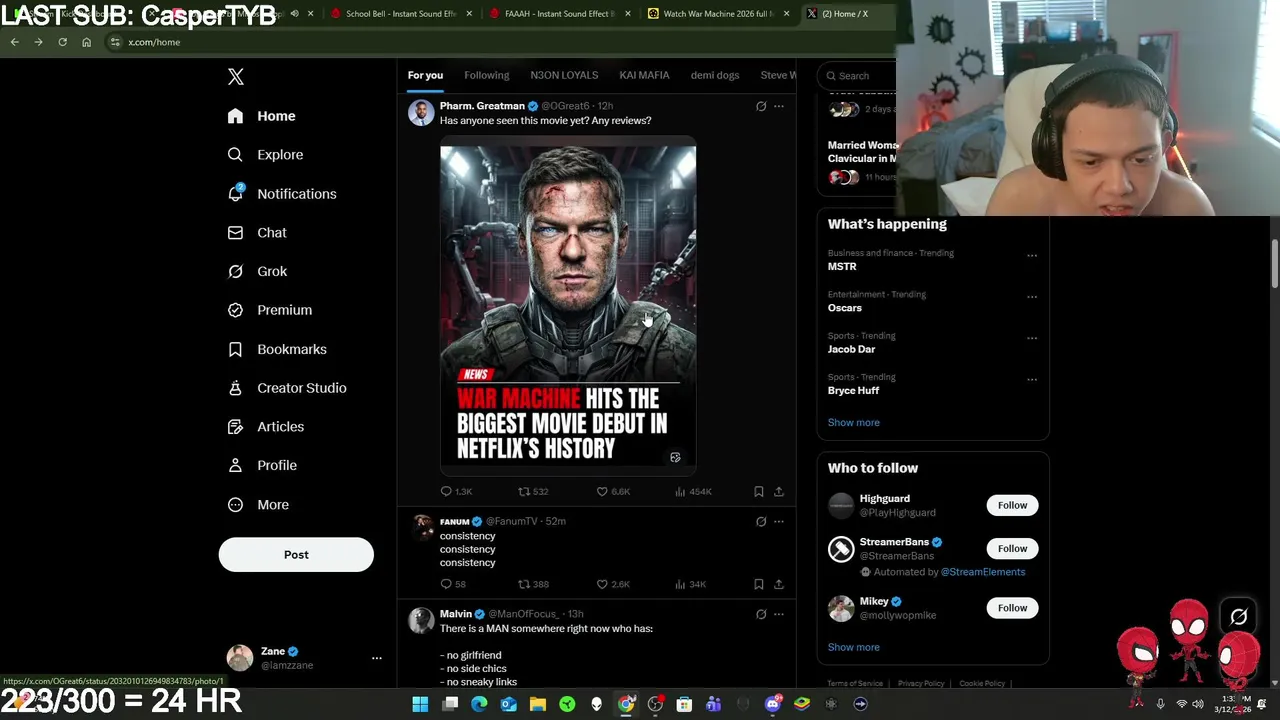
Task: Open options for Bryce Huff trend
Action: [1032, 380]
